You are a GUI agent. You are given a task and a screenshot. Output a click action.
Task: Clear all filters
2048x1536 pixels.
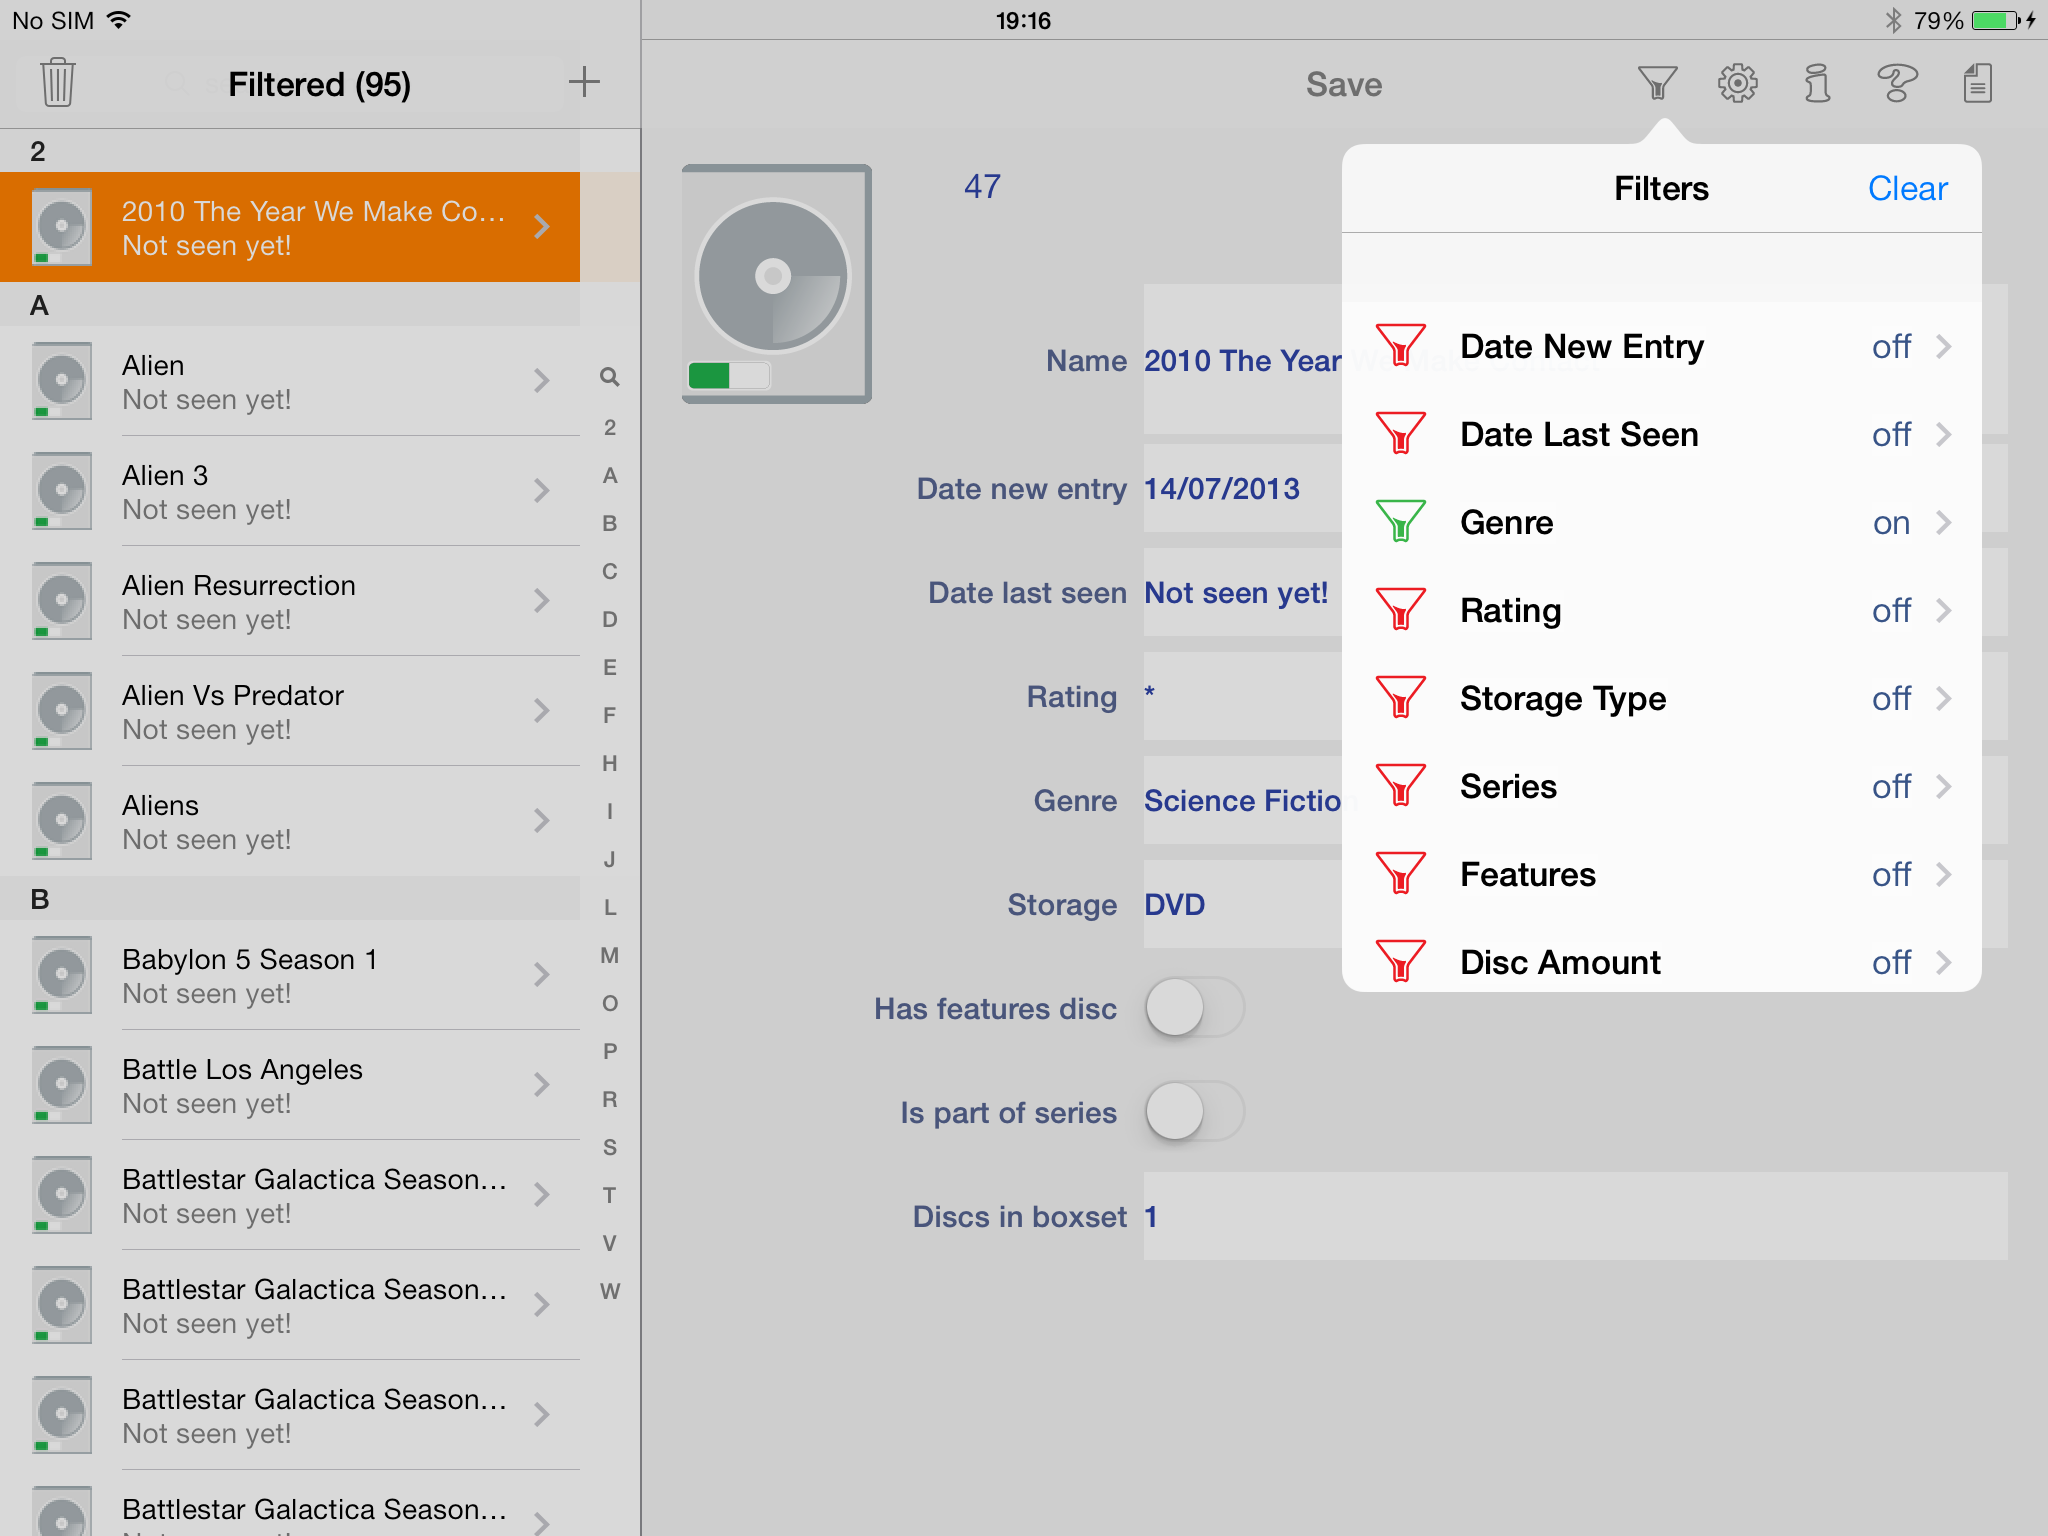(1907, 189)
